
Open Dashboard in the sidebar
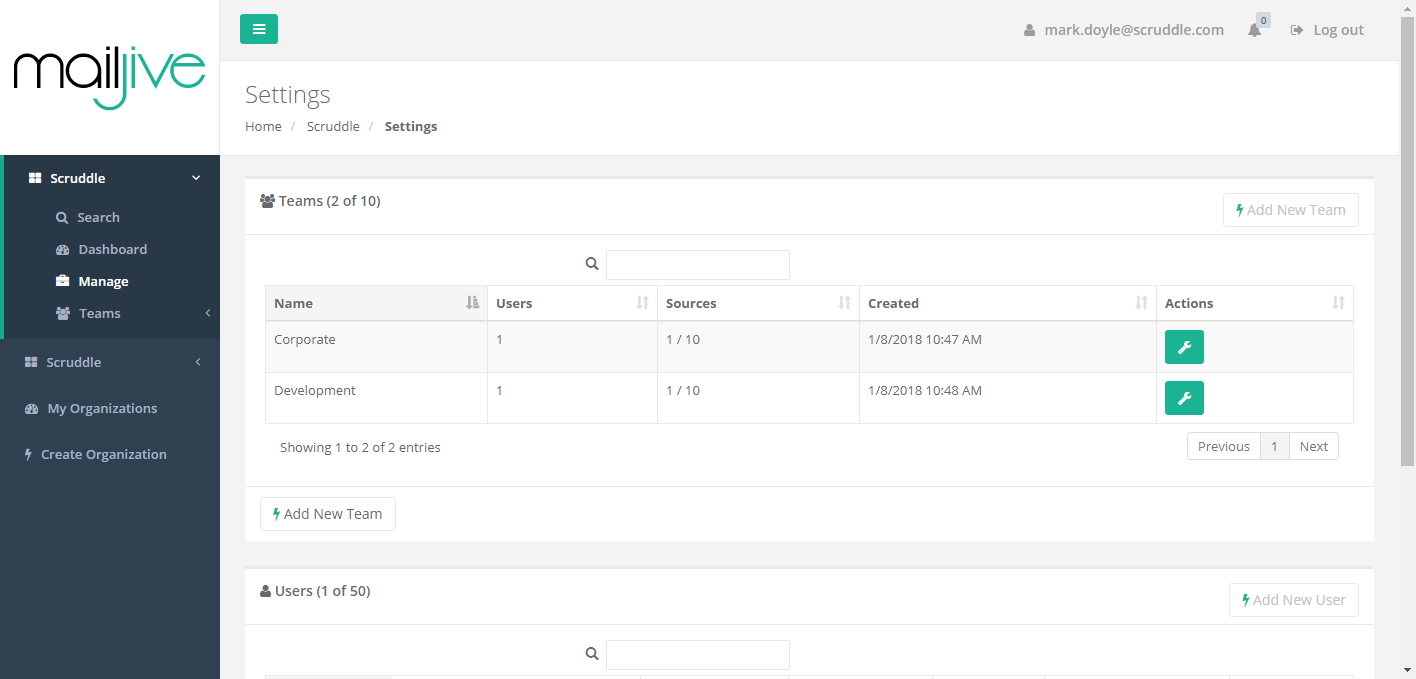(x=112, y=249)
